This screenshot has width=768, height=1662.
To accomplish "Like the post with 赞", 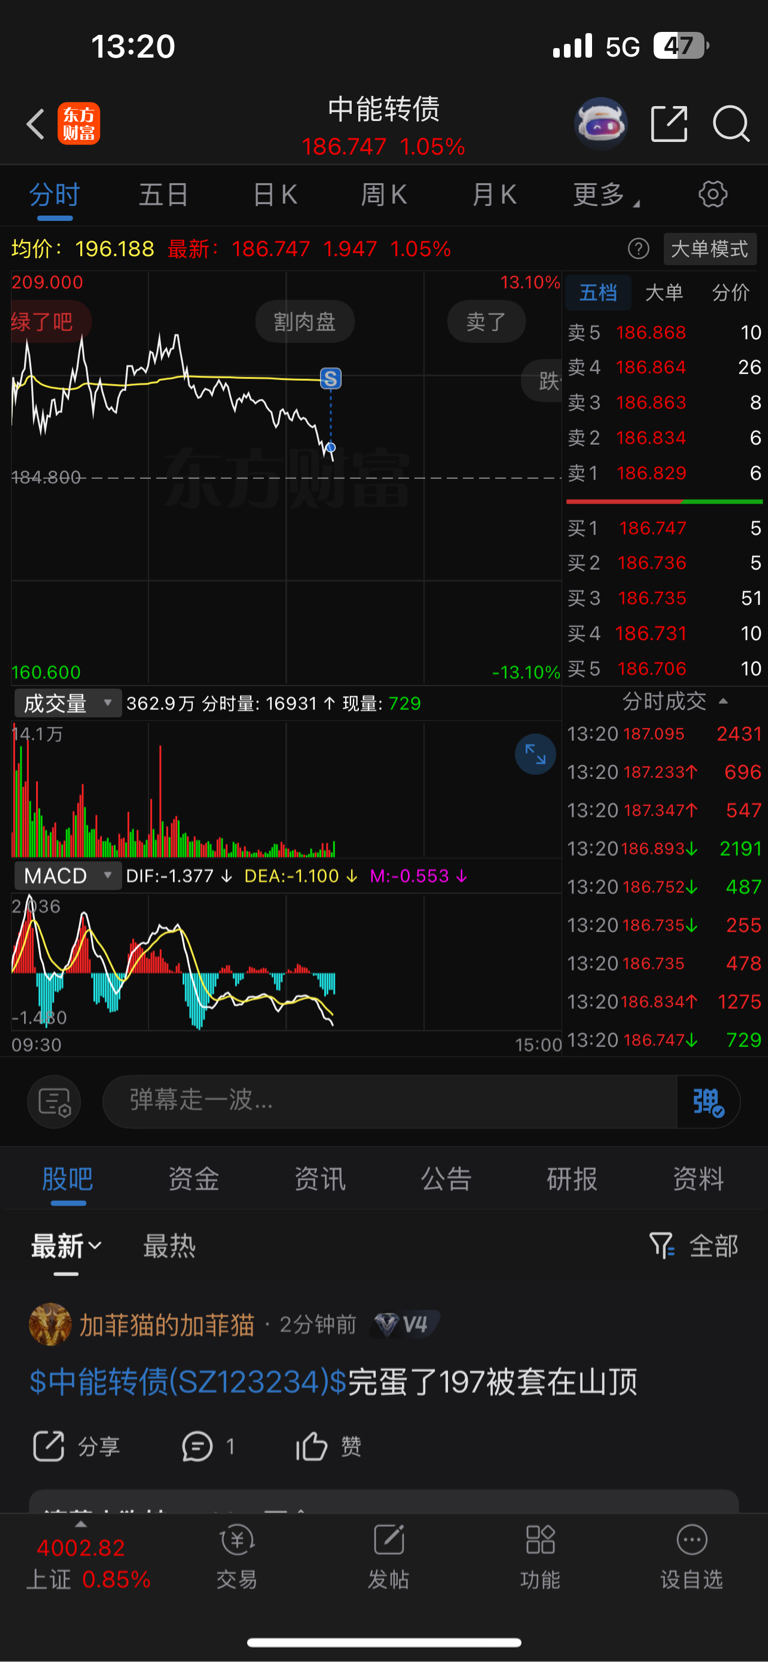I will pos(328,1447).
